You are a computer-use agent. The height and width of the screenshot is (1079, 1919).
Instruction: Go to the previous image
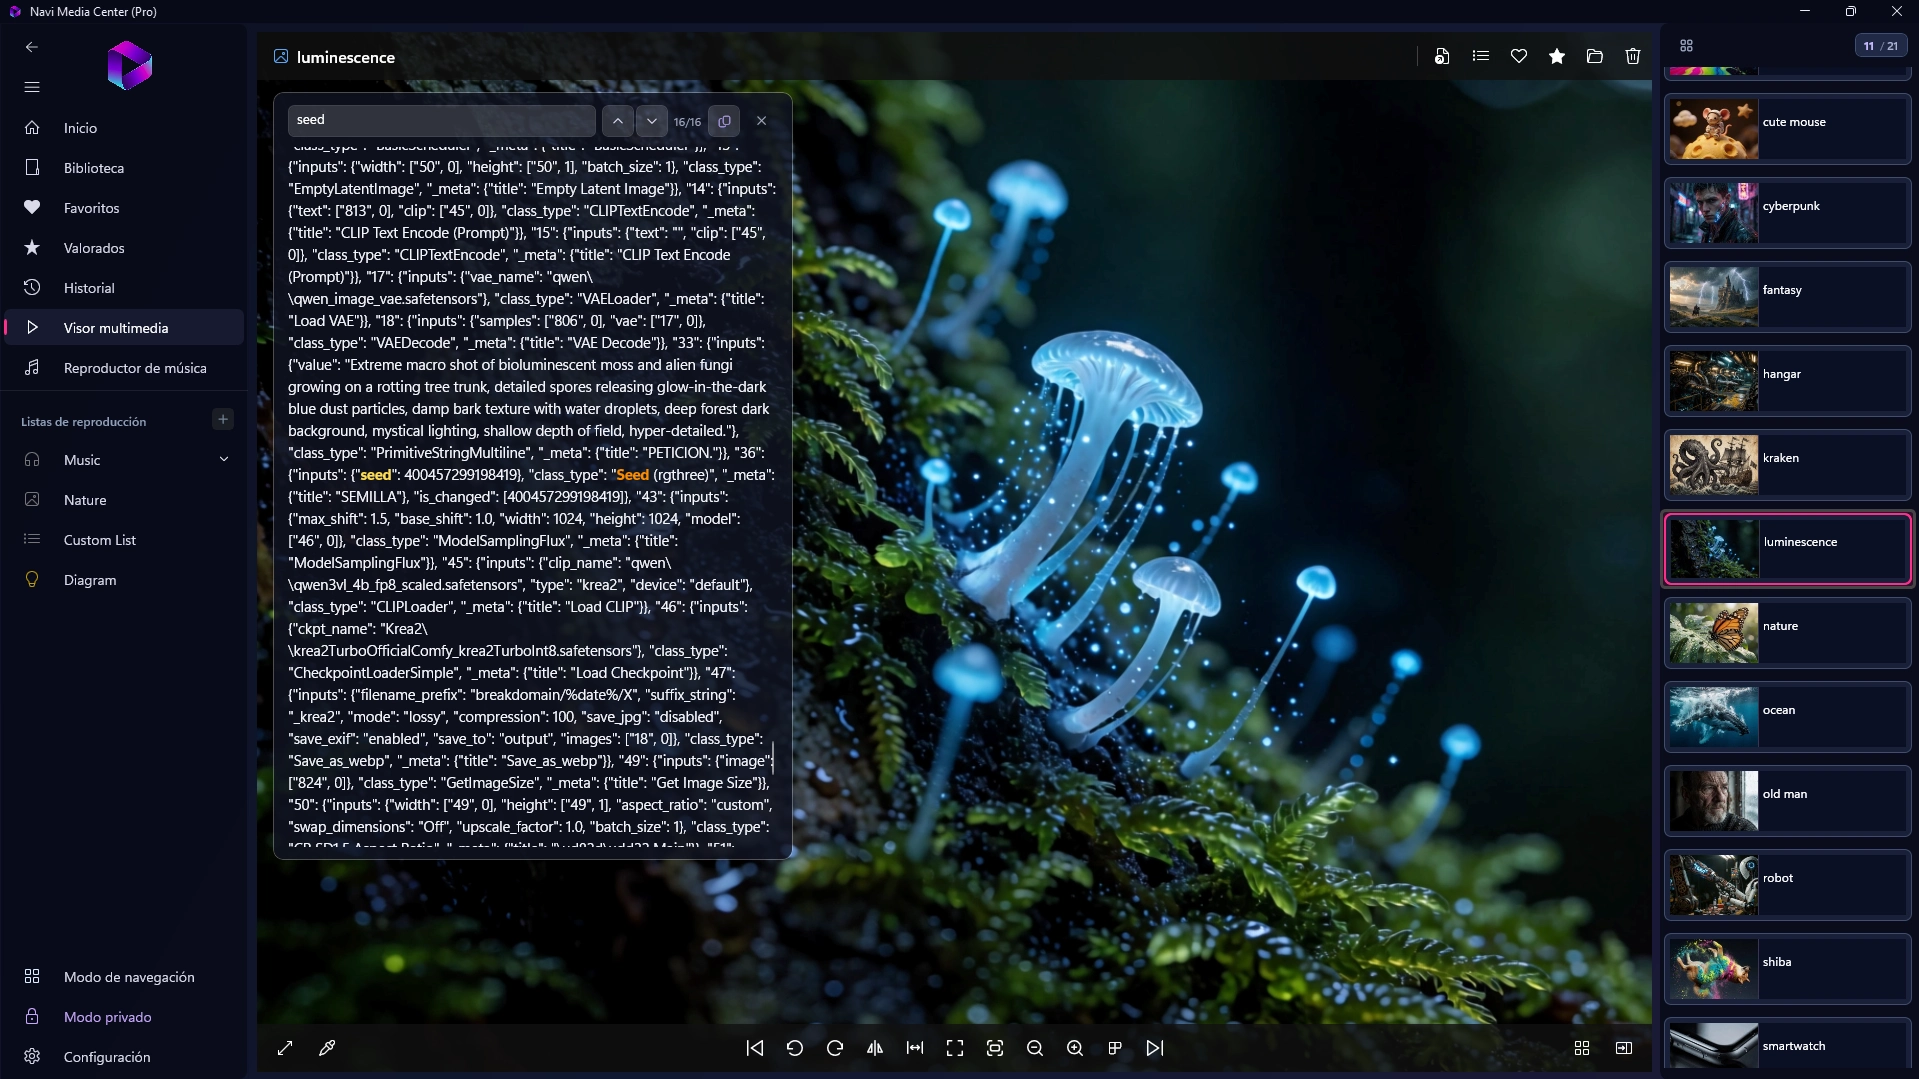click(x=755, y=1048)
